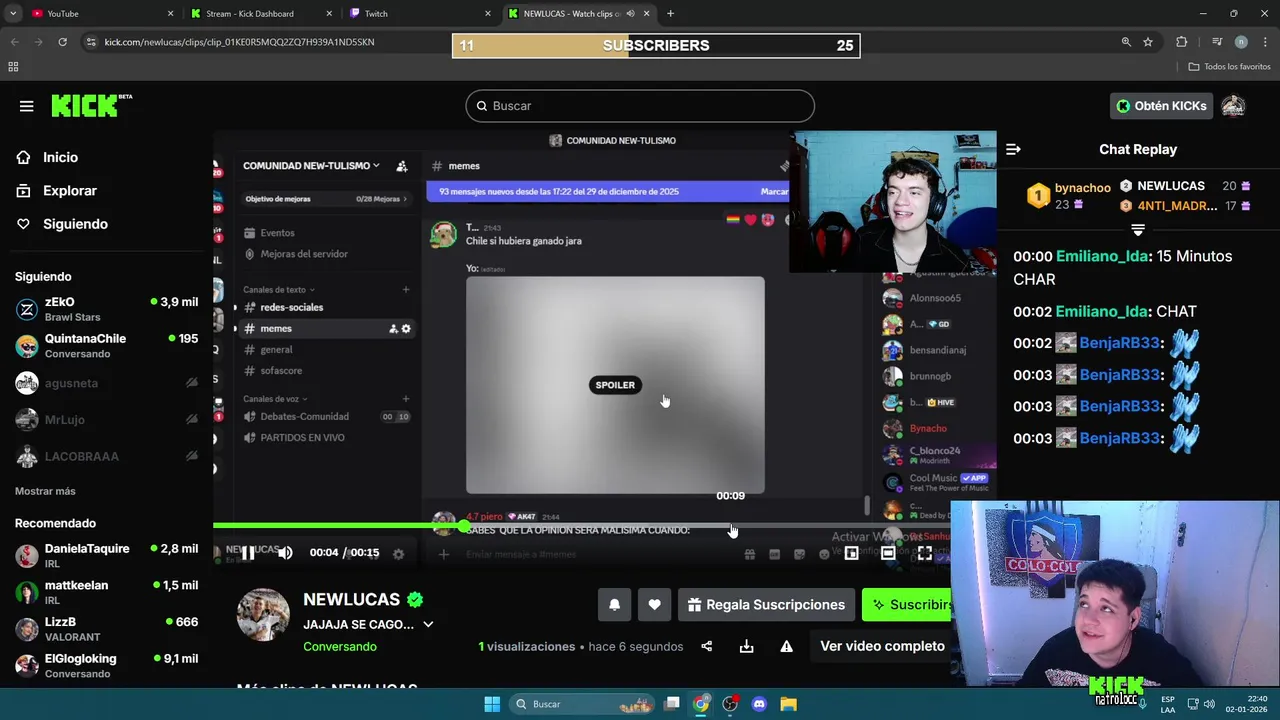
Task: Download the clip
Action: pyautogui.click(x=746, y=646)
